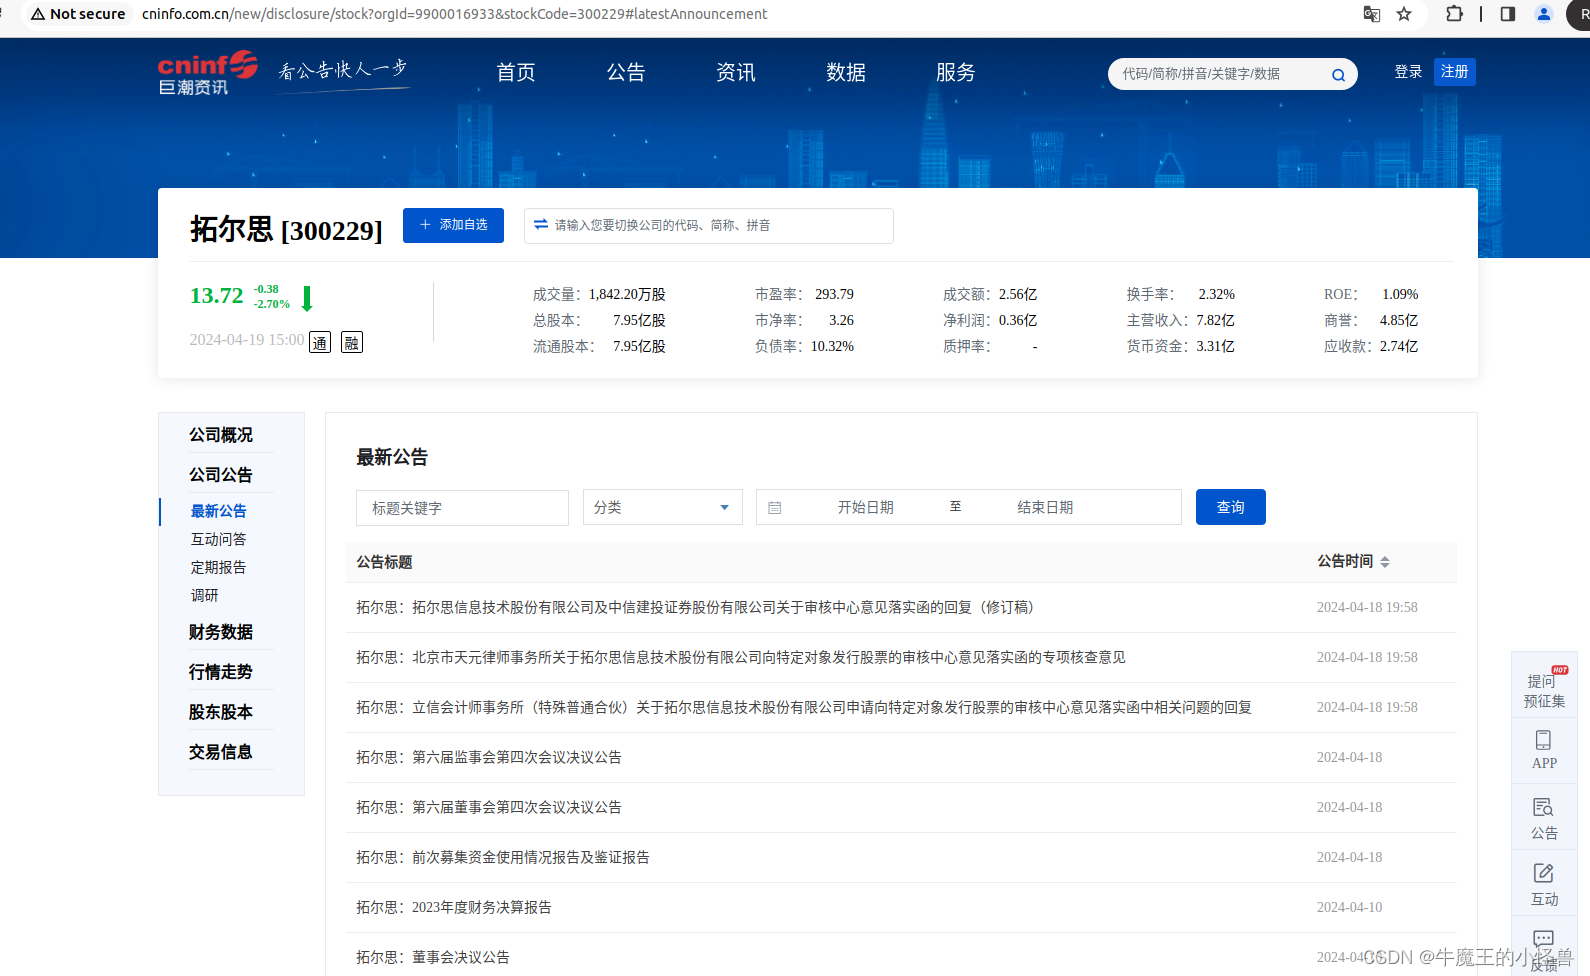Click the 融 badge icon
The width and height of the screenshot is (1590, 976).
pyautogui.click(x=352, y=342)
